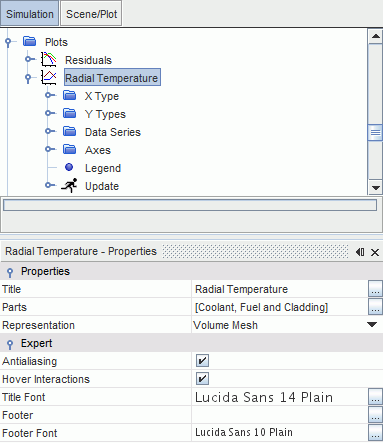Uncheck the Hover Interactions checkbox
383x443 pixels.
202,379
